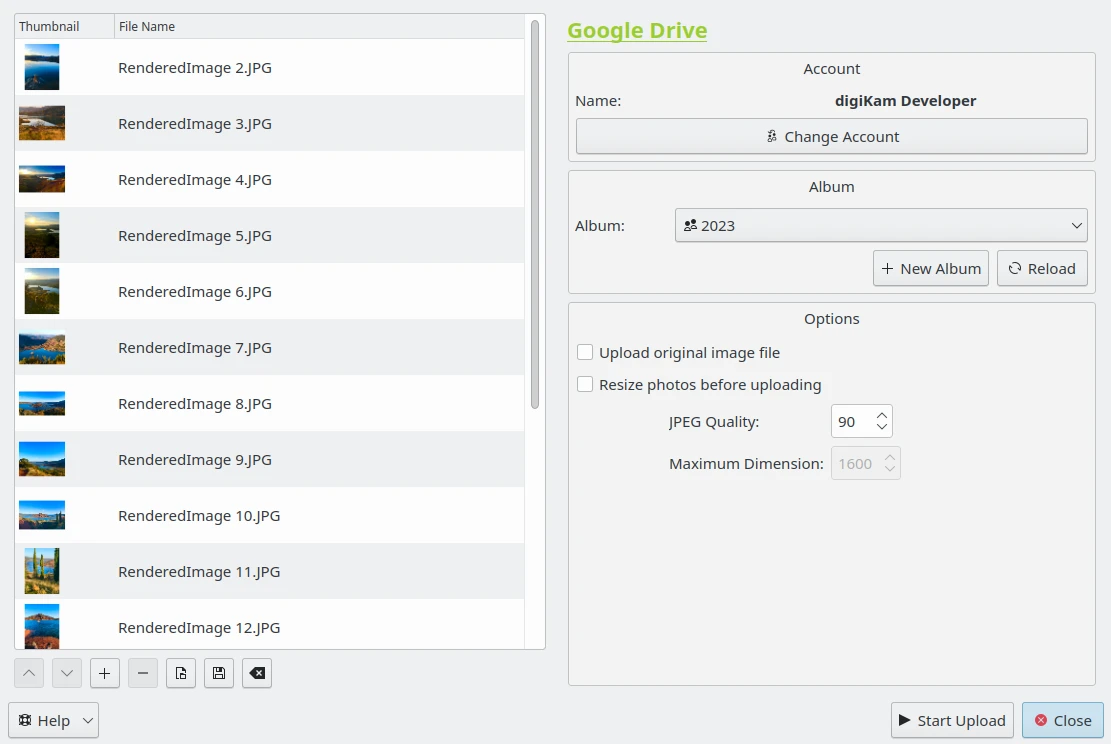Move selected image down with arrow icon
1111x744 pixels.
[x=67, y=673]
